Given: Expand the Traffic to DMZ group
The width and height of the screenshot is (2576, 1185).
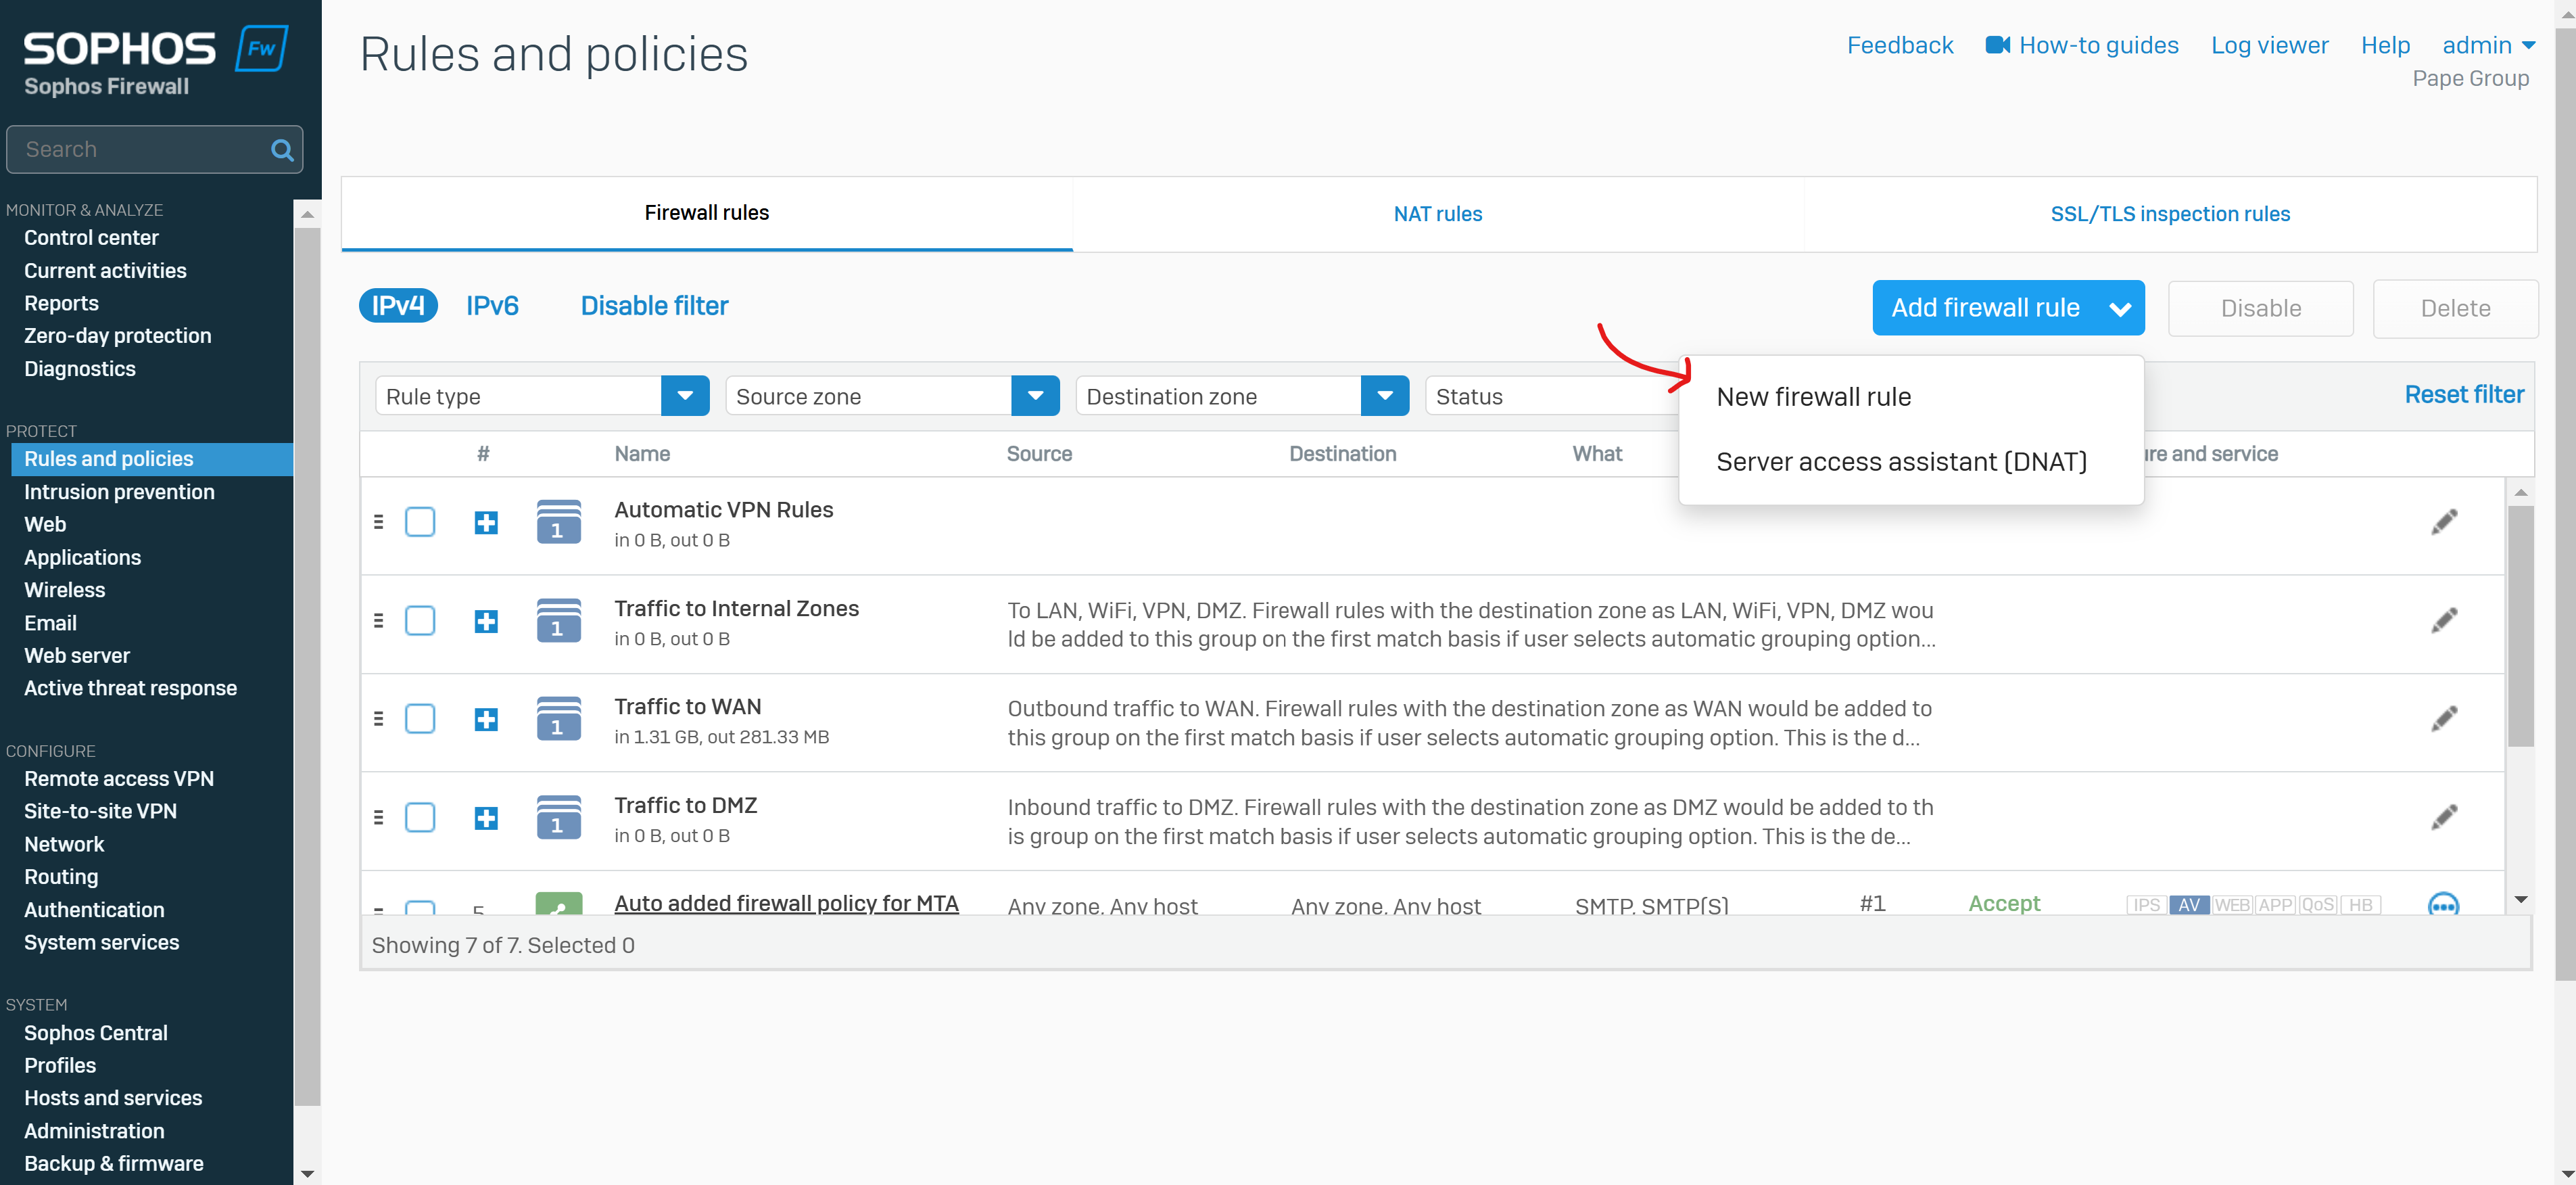Looking at the screenshot, I should click(486, 818).
